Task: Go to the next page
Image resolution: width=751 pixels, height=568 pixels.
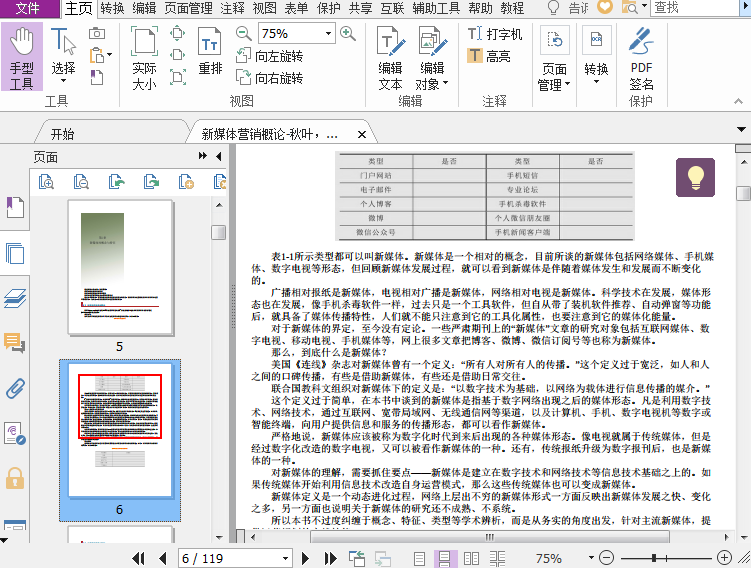Action: coord(305,558)
